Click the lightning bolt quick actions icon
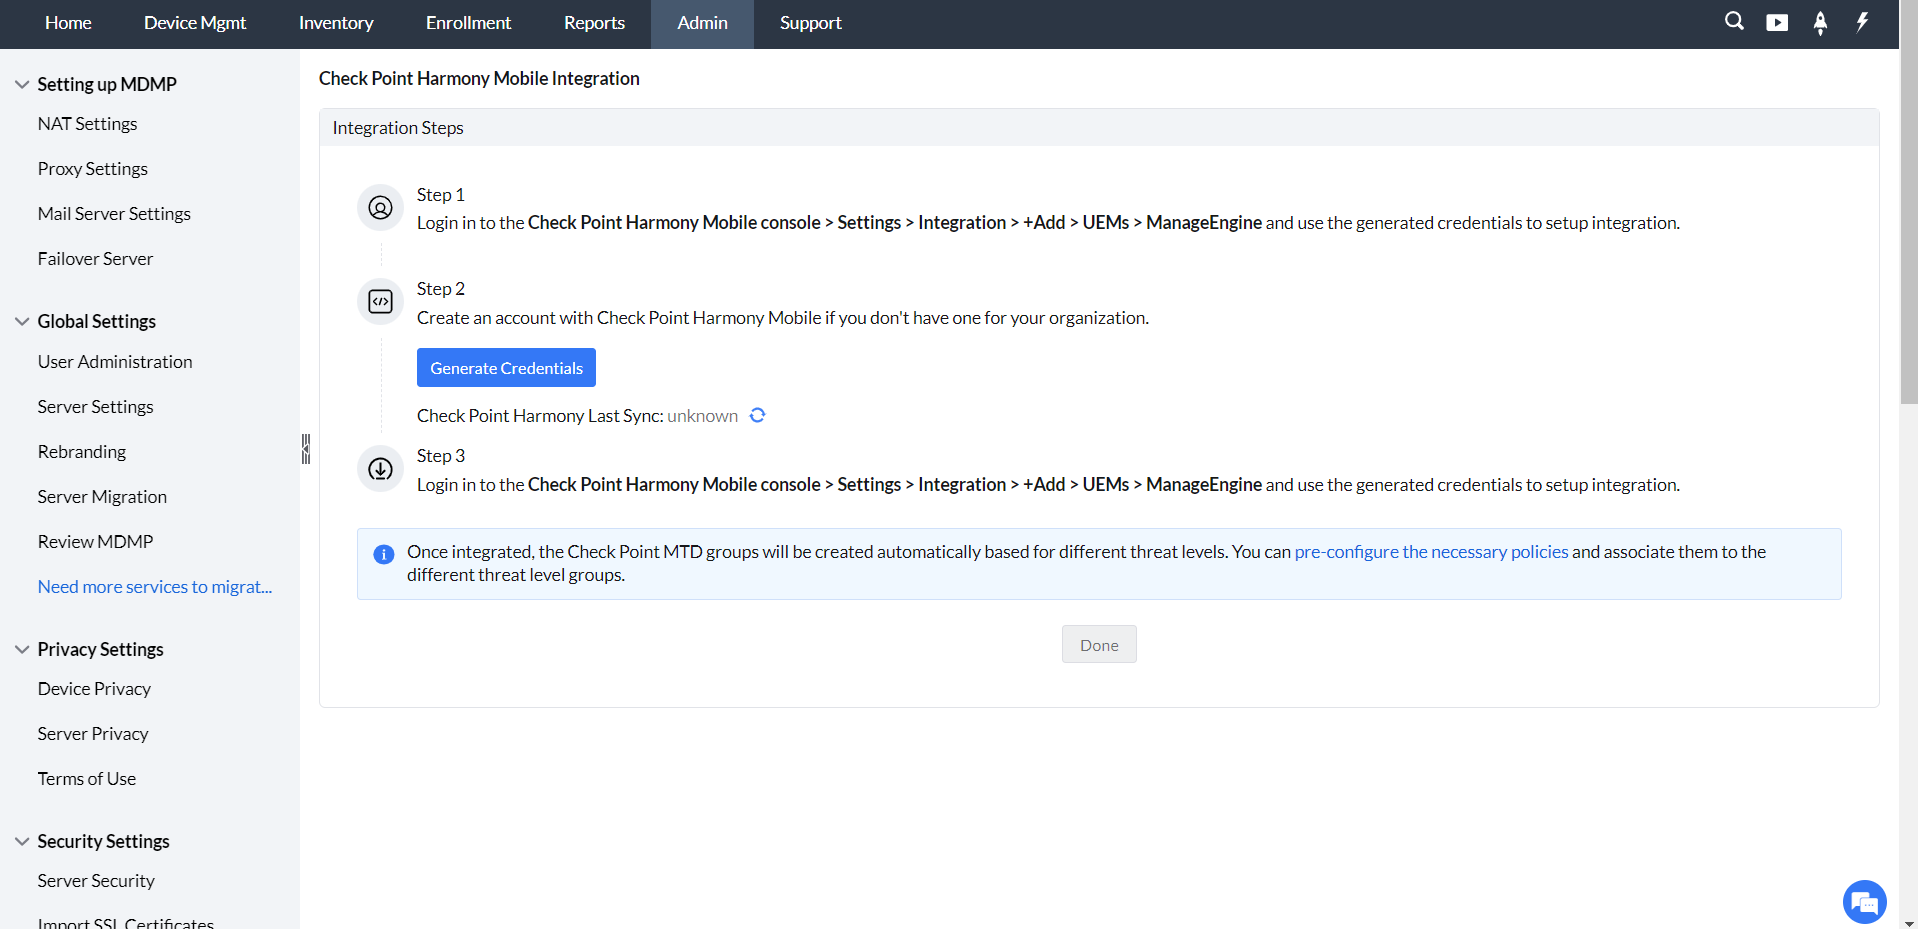Image resolution: width=1918 pixels, height=929 pixels. click(1862, 21)
